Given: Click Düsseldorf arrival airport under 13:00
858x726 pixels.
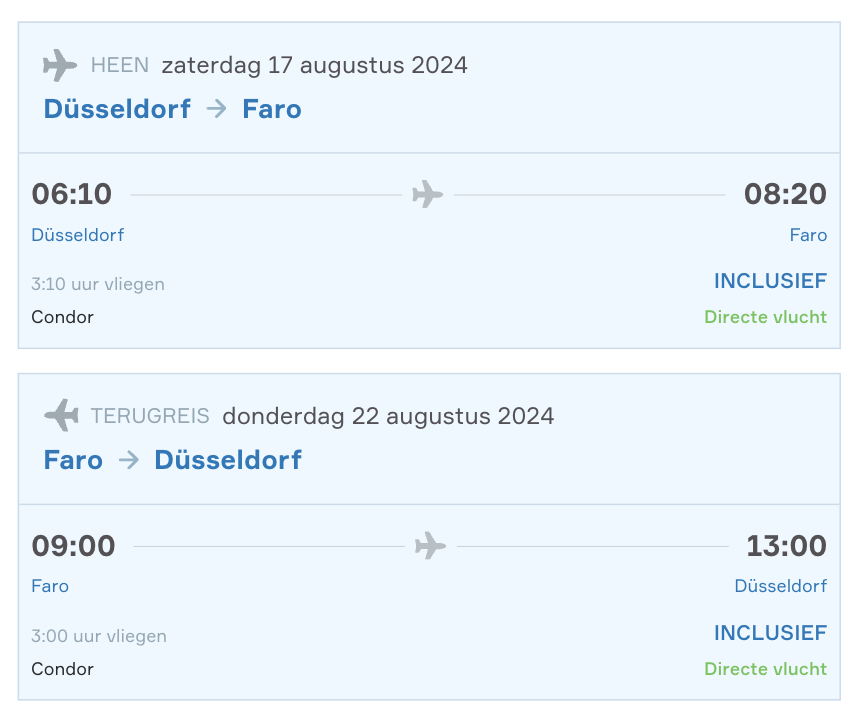Looking at the screenshot, I should tap(781, 586).
